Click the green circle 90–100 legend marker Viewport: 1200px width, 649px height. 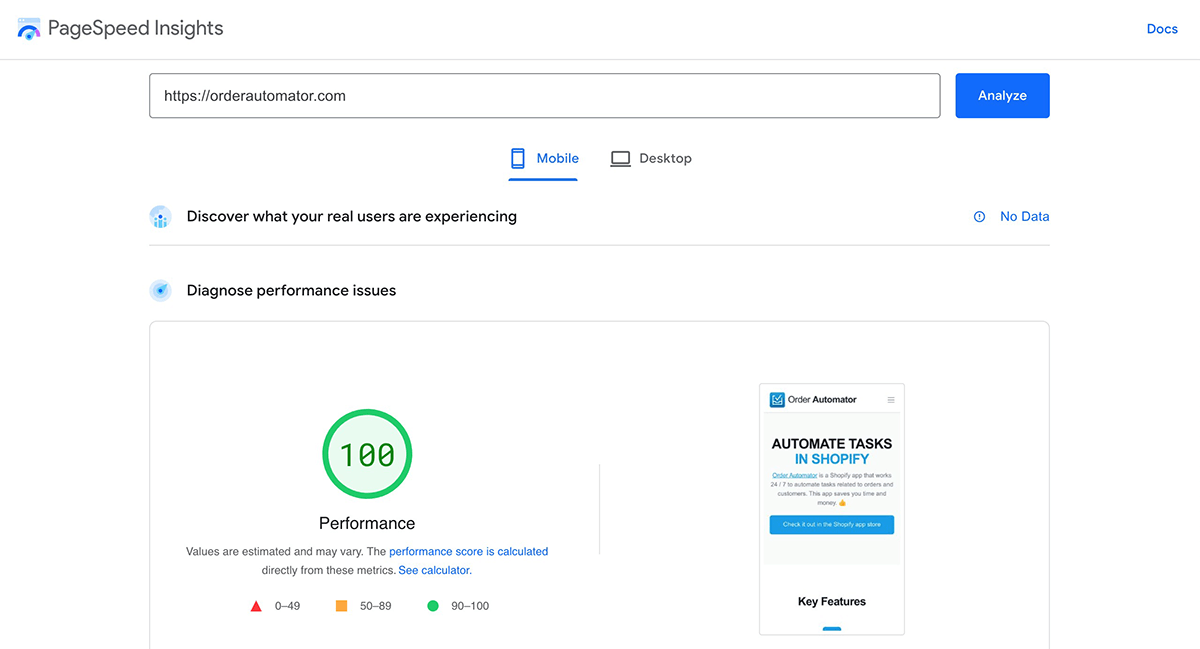click(433, 606)
